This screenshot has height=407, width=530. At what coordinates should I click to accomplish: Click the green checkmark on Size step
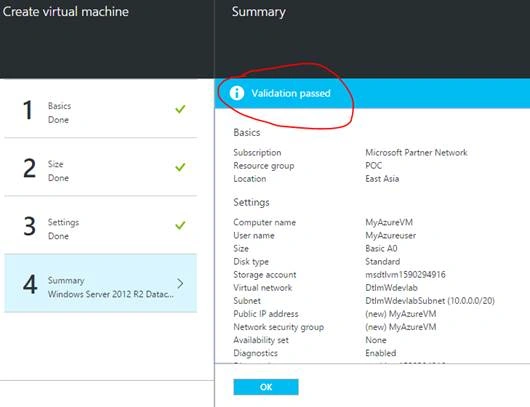[x=180, y=167]
